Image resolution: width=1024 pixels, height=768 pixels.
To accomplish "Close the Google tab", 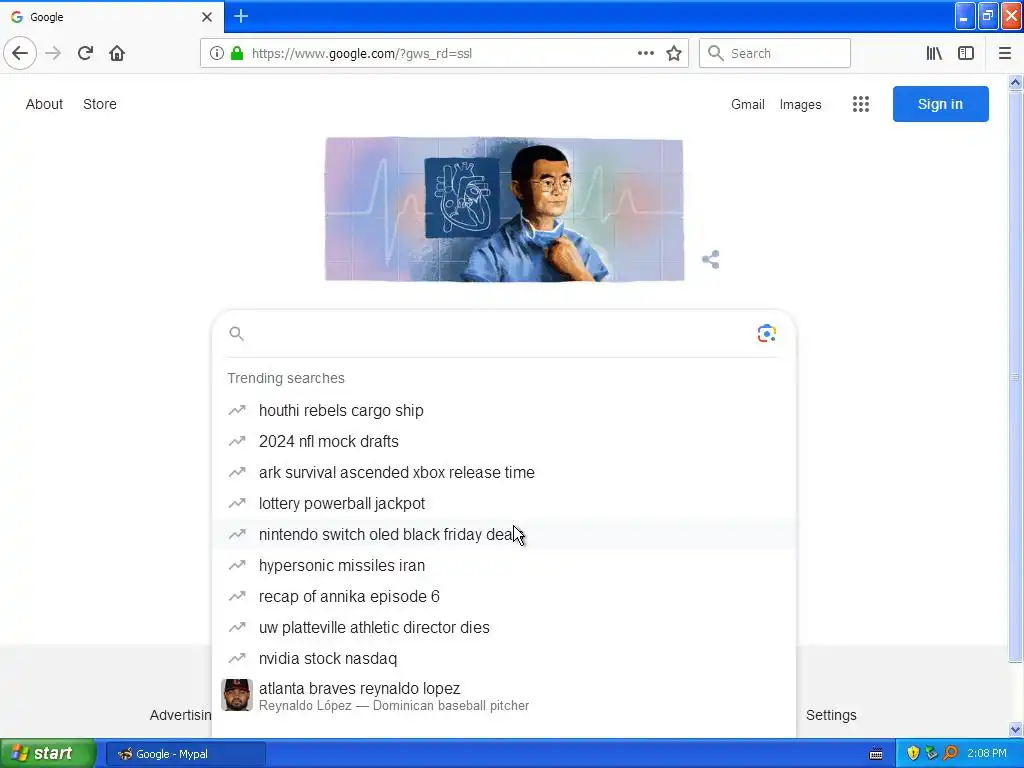I will (206, 17).
